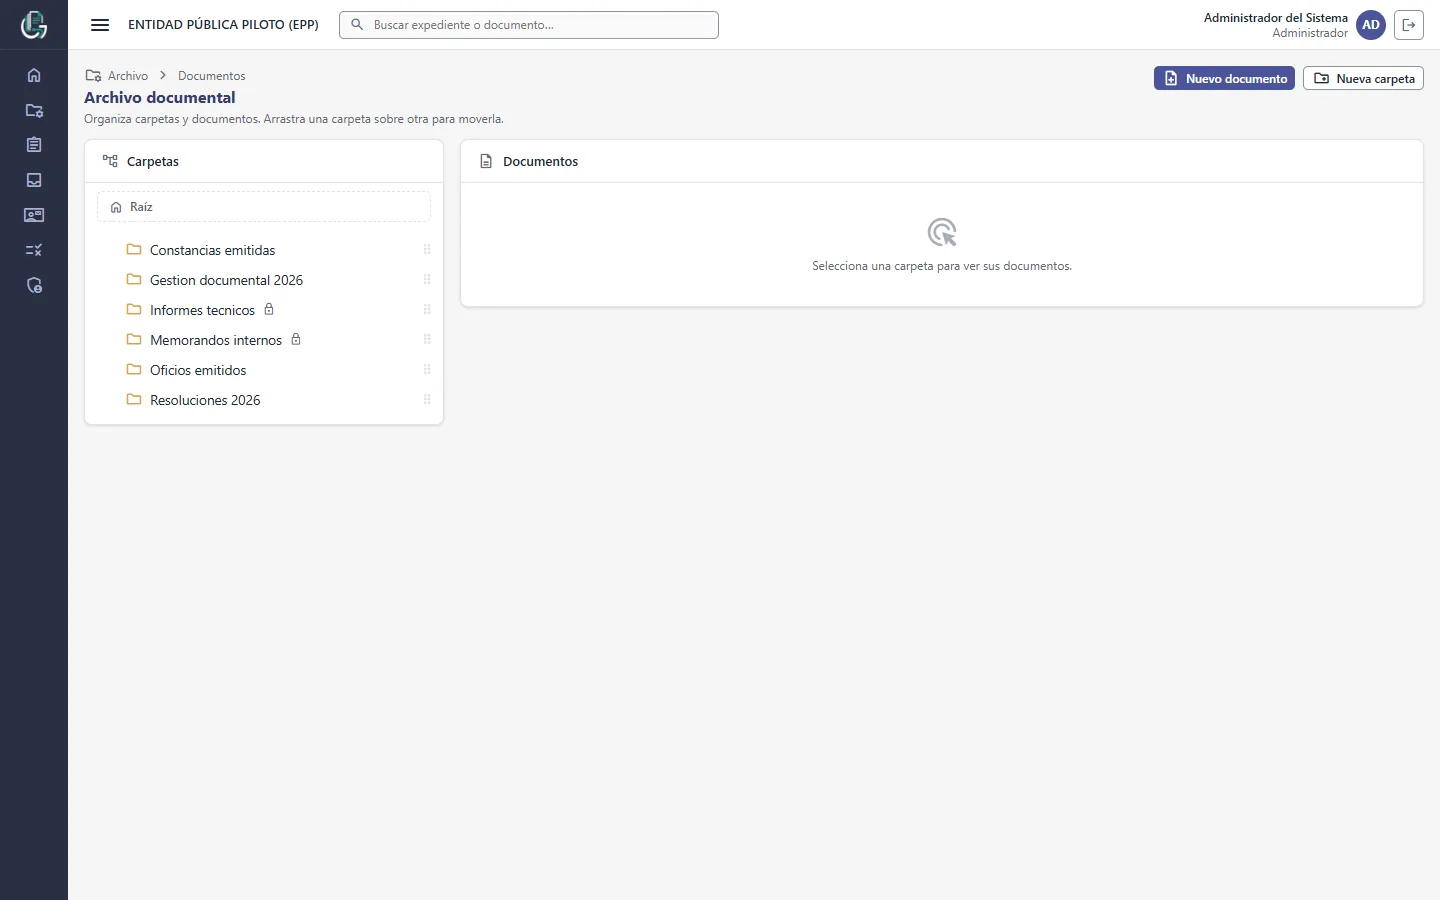The image size is (1440, 900).
Task: Click the AD user avatar
Action: [x=1371, y=25]
